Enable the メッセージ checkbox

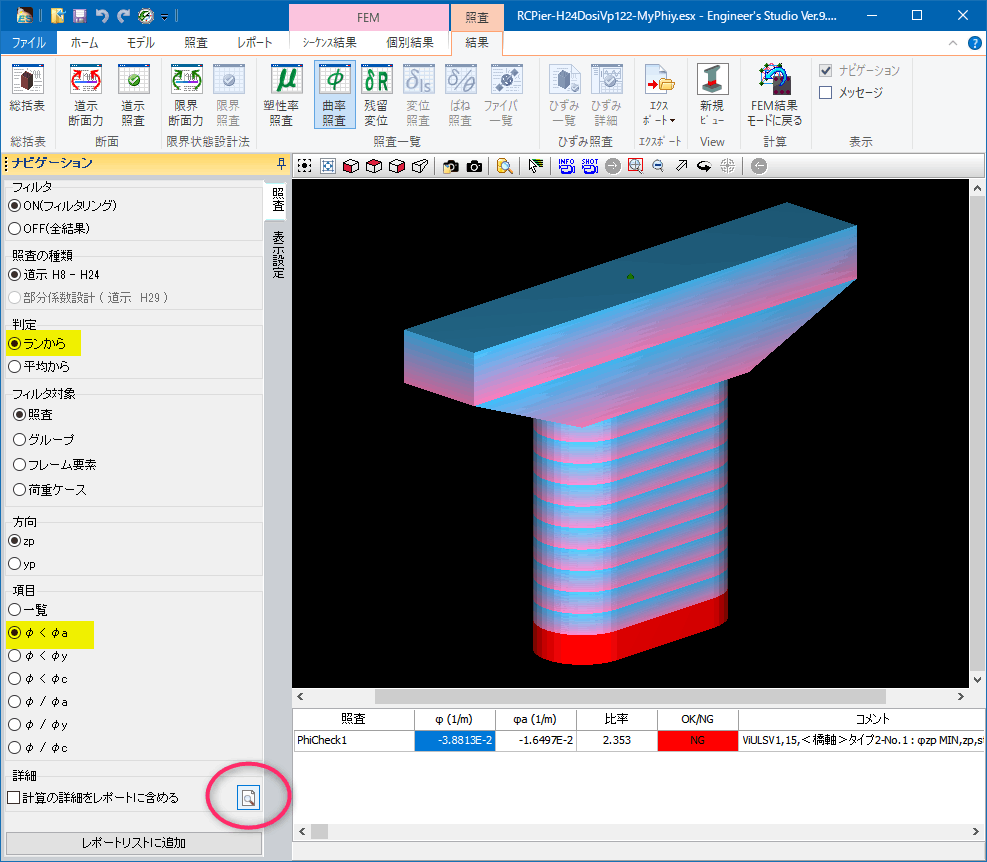click(826, 92)
